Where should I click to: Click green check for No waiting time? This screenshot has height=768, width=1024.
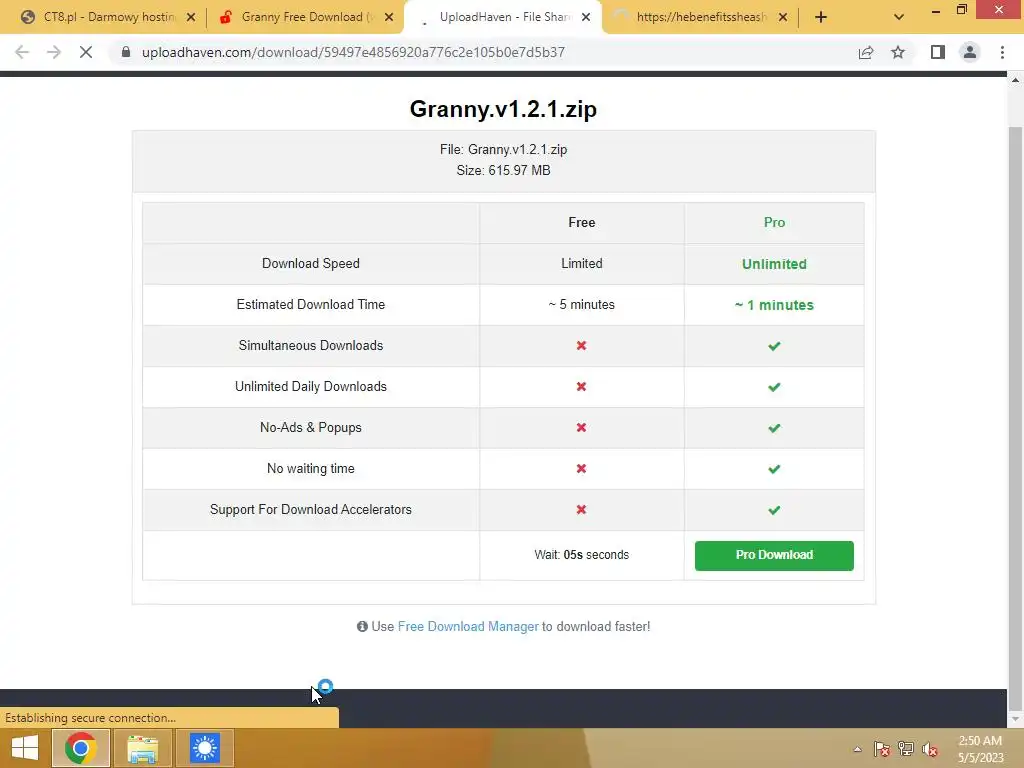tap(774, 469)
